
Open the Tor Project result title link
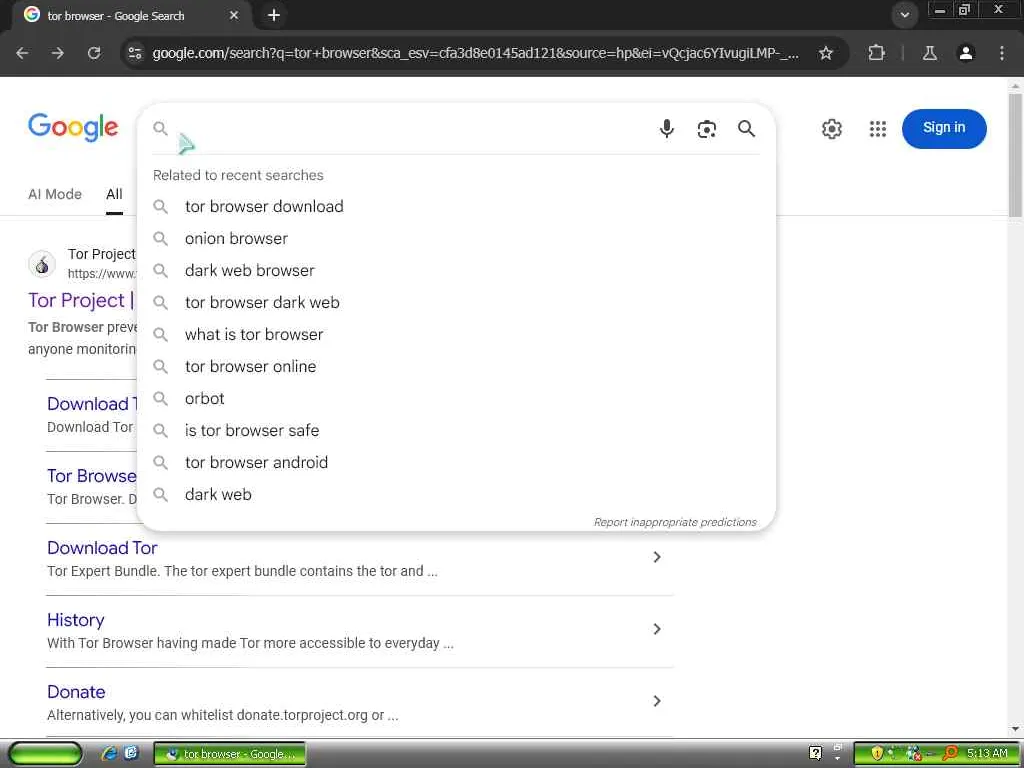tap(81, 300)
